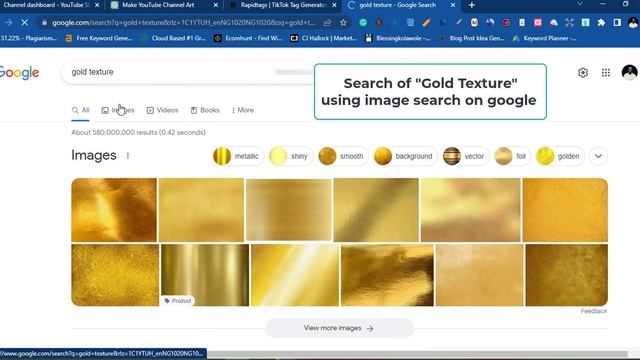Open the More search options menu

[x=243, y=110]
